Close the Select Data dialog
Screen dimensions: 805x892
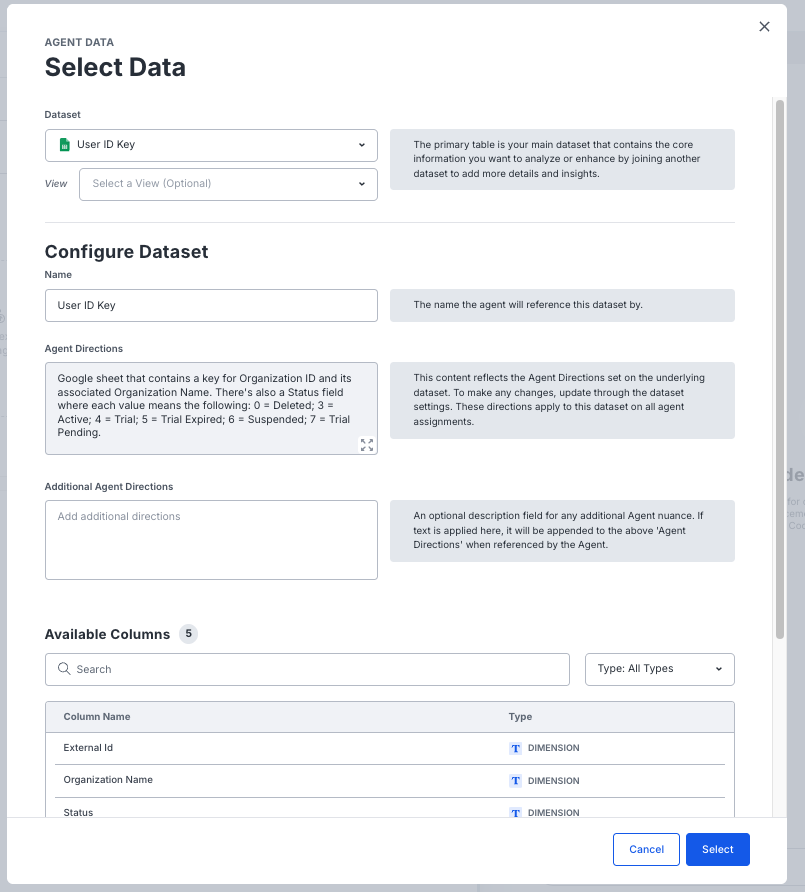(x=764, y=27)
